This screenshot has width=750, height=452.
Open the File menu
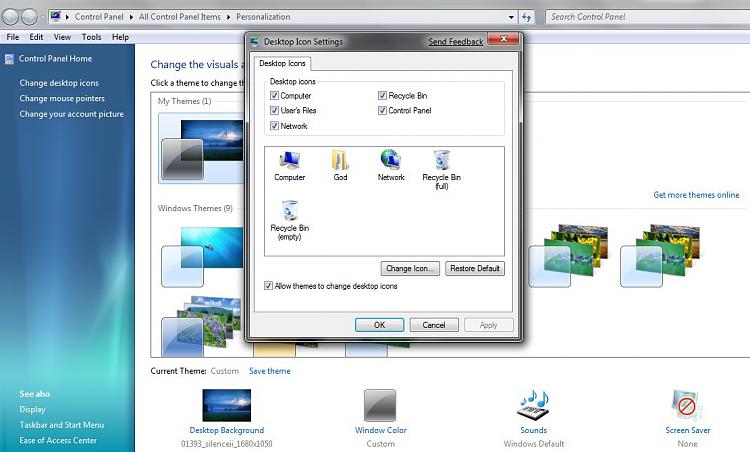(x=13, y=37)
